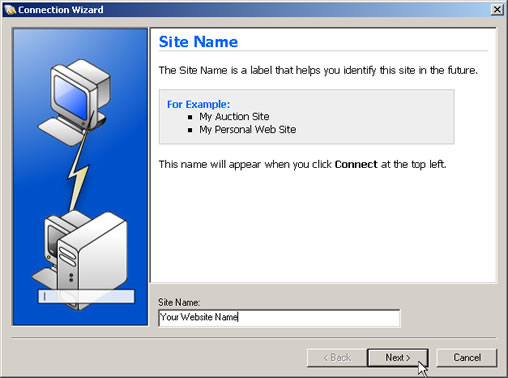Click the bold 'Connect' word
Screen dimensions: 508x378
click(x=356, y=164)
